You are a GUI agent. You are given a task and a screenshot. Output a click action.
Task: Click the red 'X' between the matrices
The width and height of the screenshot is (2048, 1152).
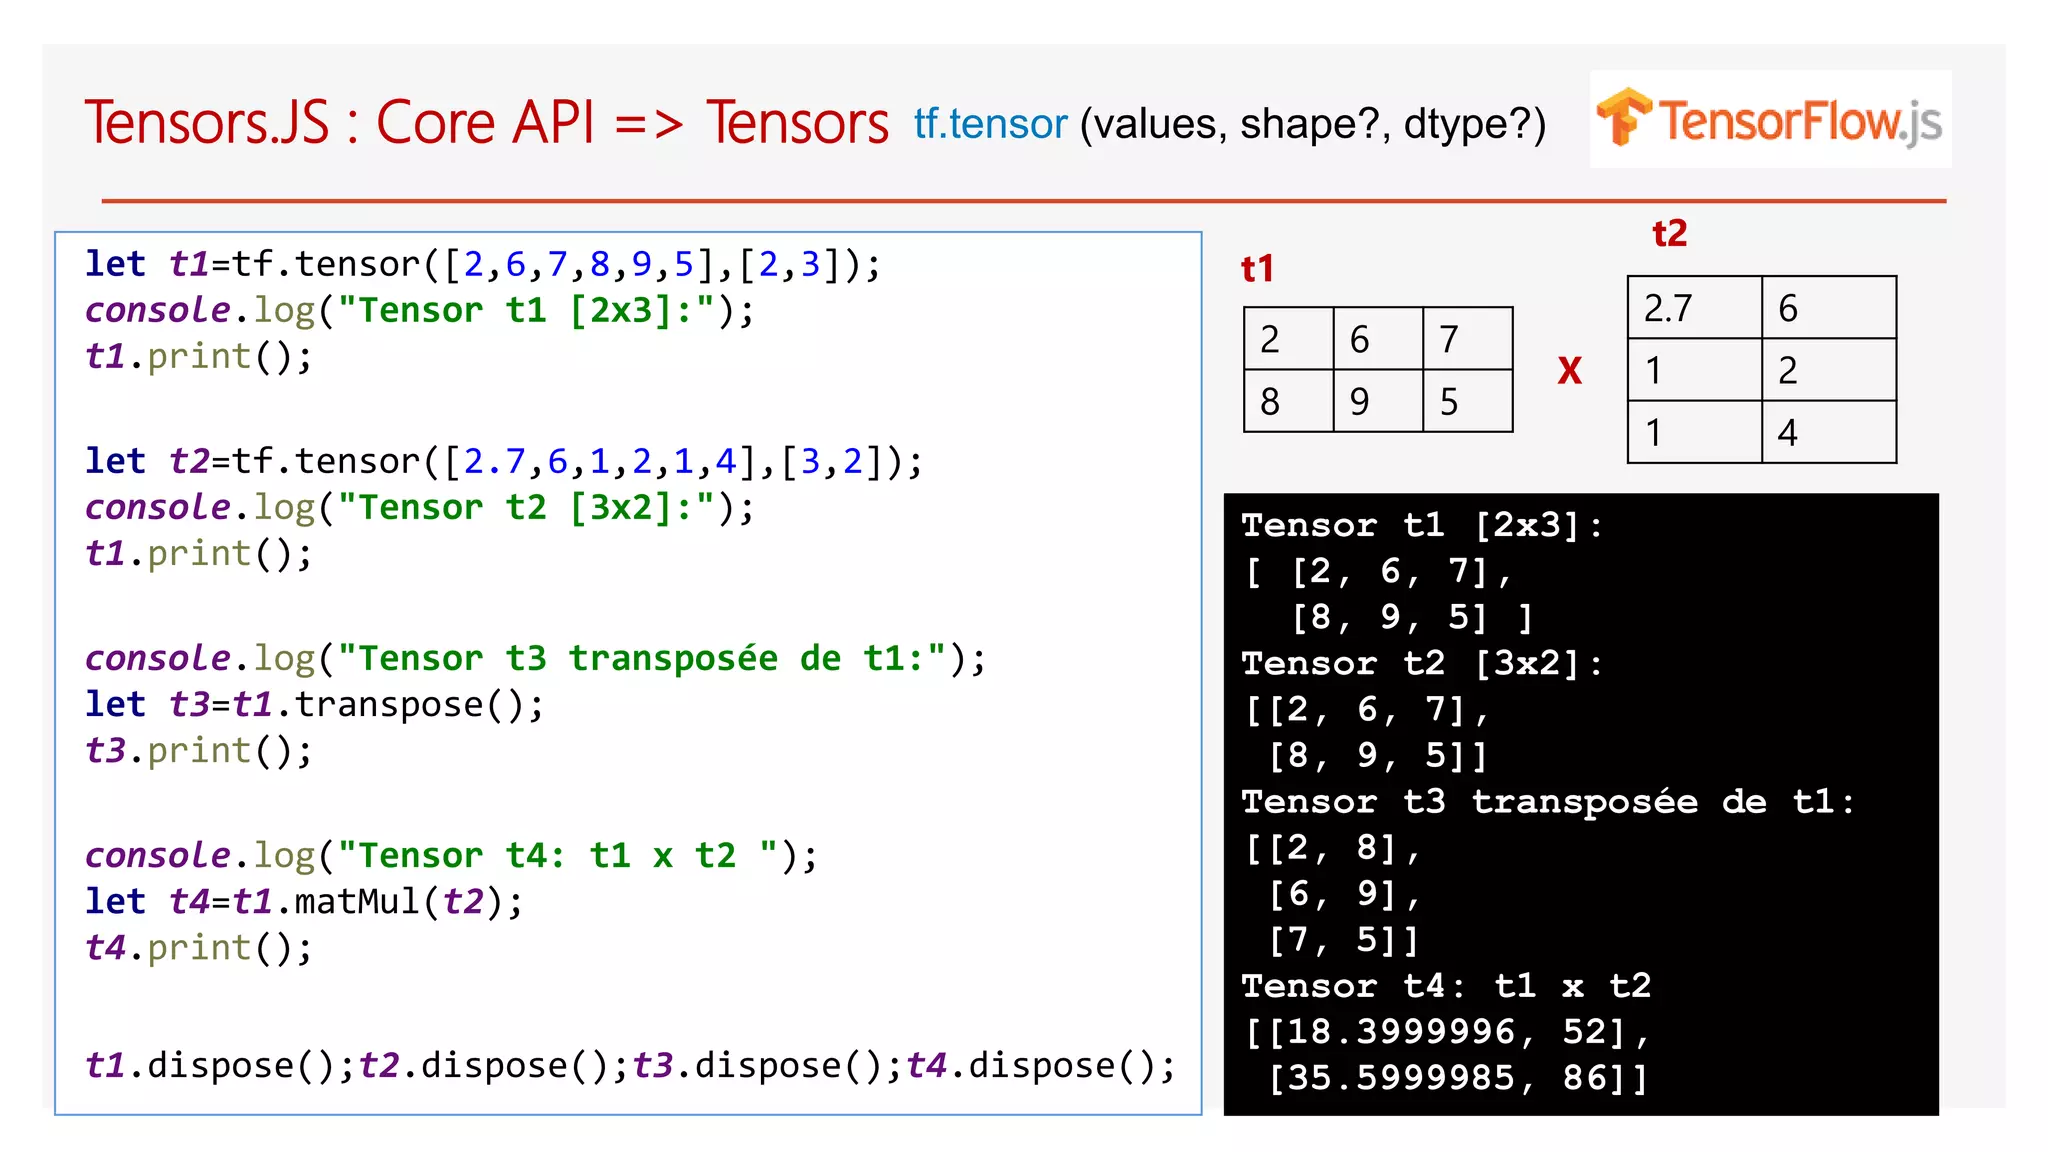pos(1570,371)
